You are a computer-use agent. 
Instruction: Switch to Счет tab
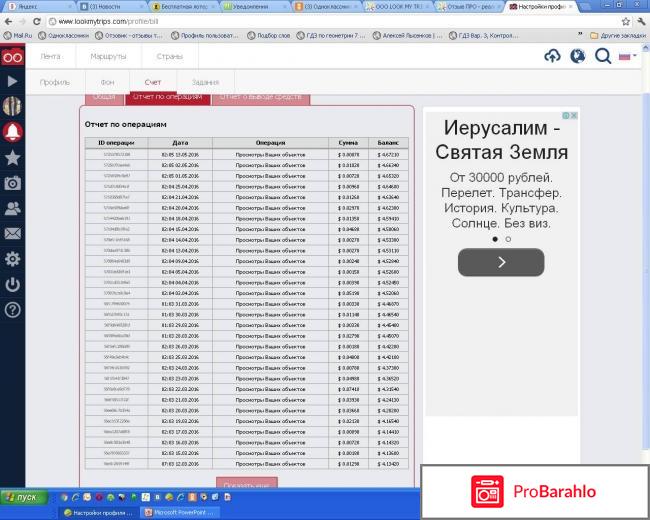coord(153,82)
